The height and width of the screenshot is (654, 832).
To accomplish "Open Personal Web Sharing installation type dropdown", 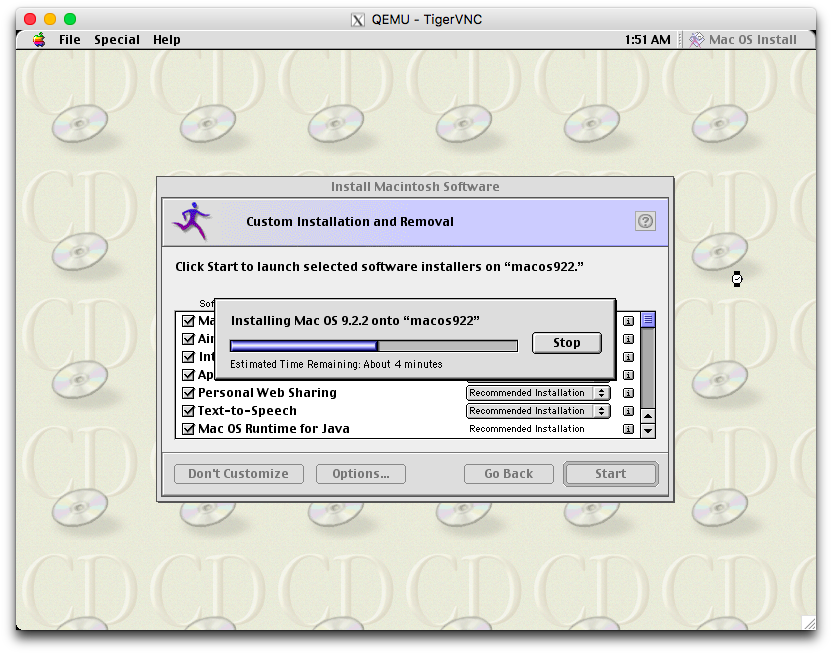I will (538, 393).
